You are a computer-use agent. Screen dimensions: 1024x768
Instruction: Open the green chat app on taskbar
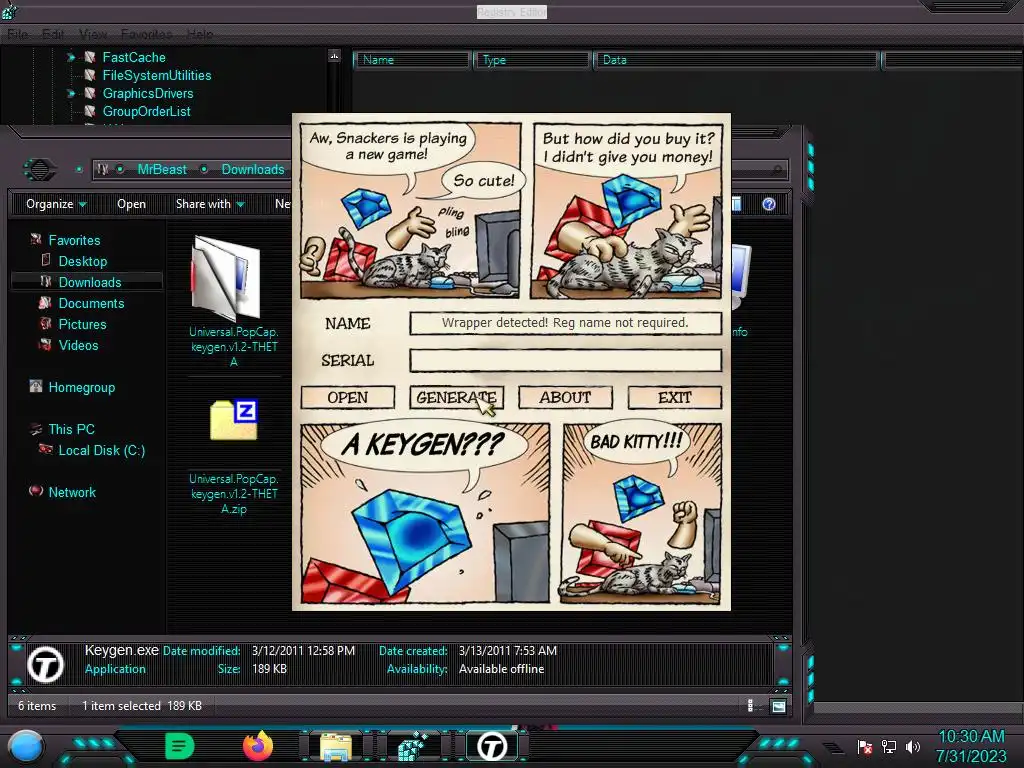click(x=180, y=746)
